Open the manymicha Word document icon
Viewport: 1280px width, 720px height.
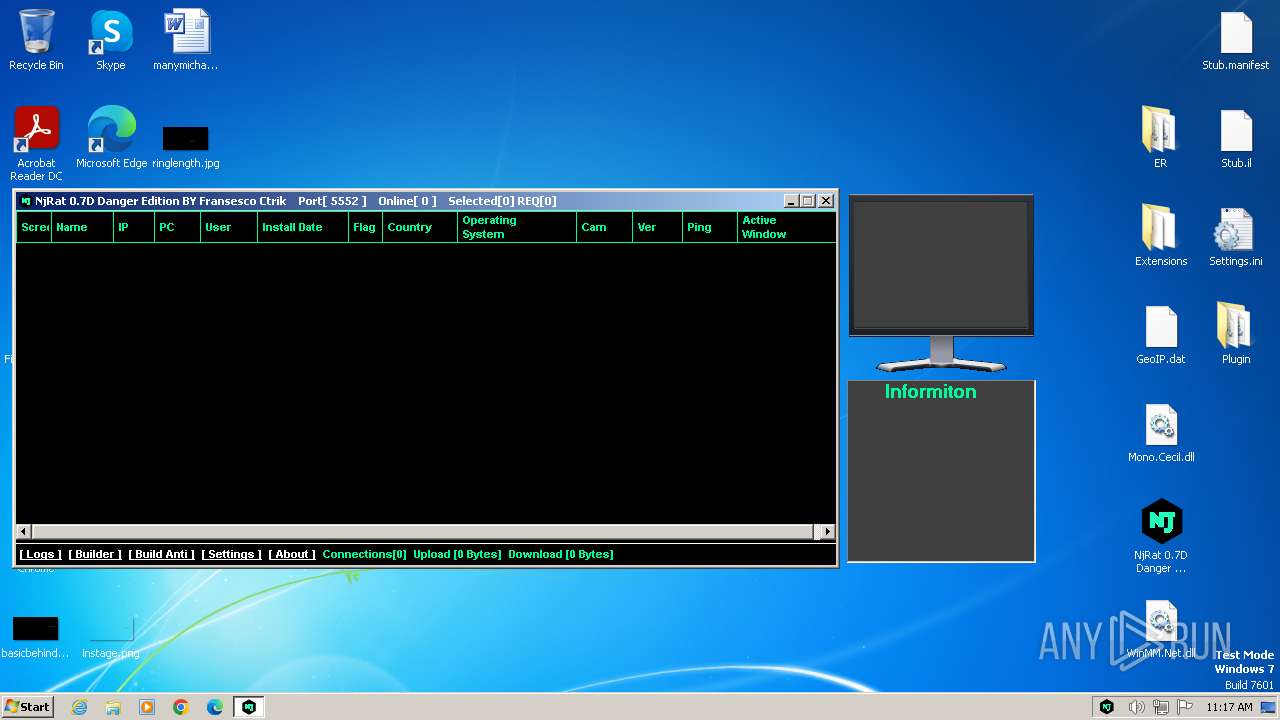185,40
